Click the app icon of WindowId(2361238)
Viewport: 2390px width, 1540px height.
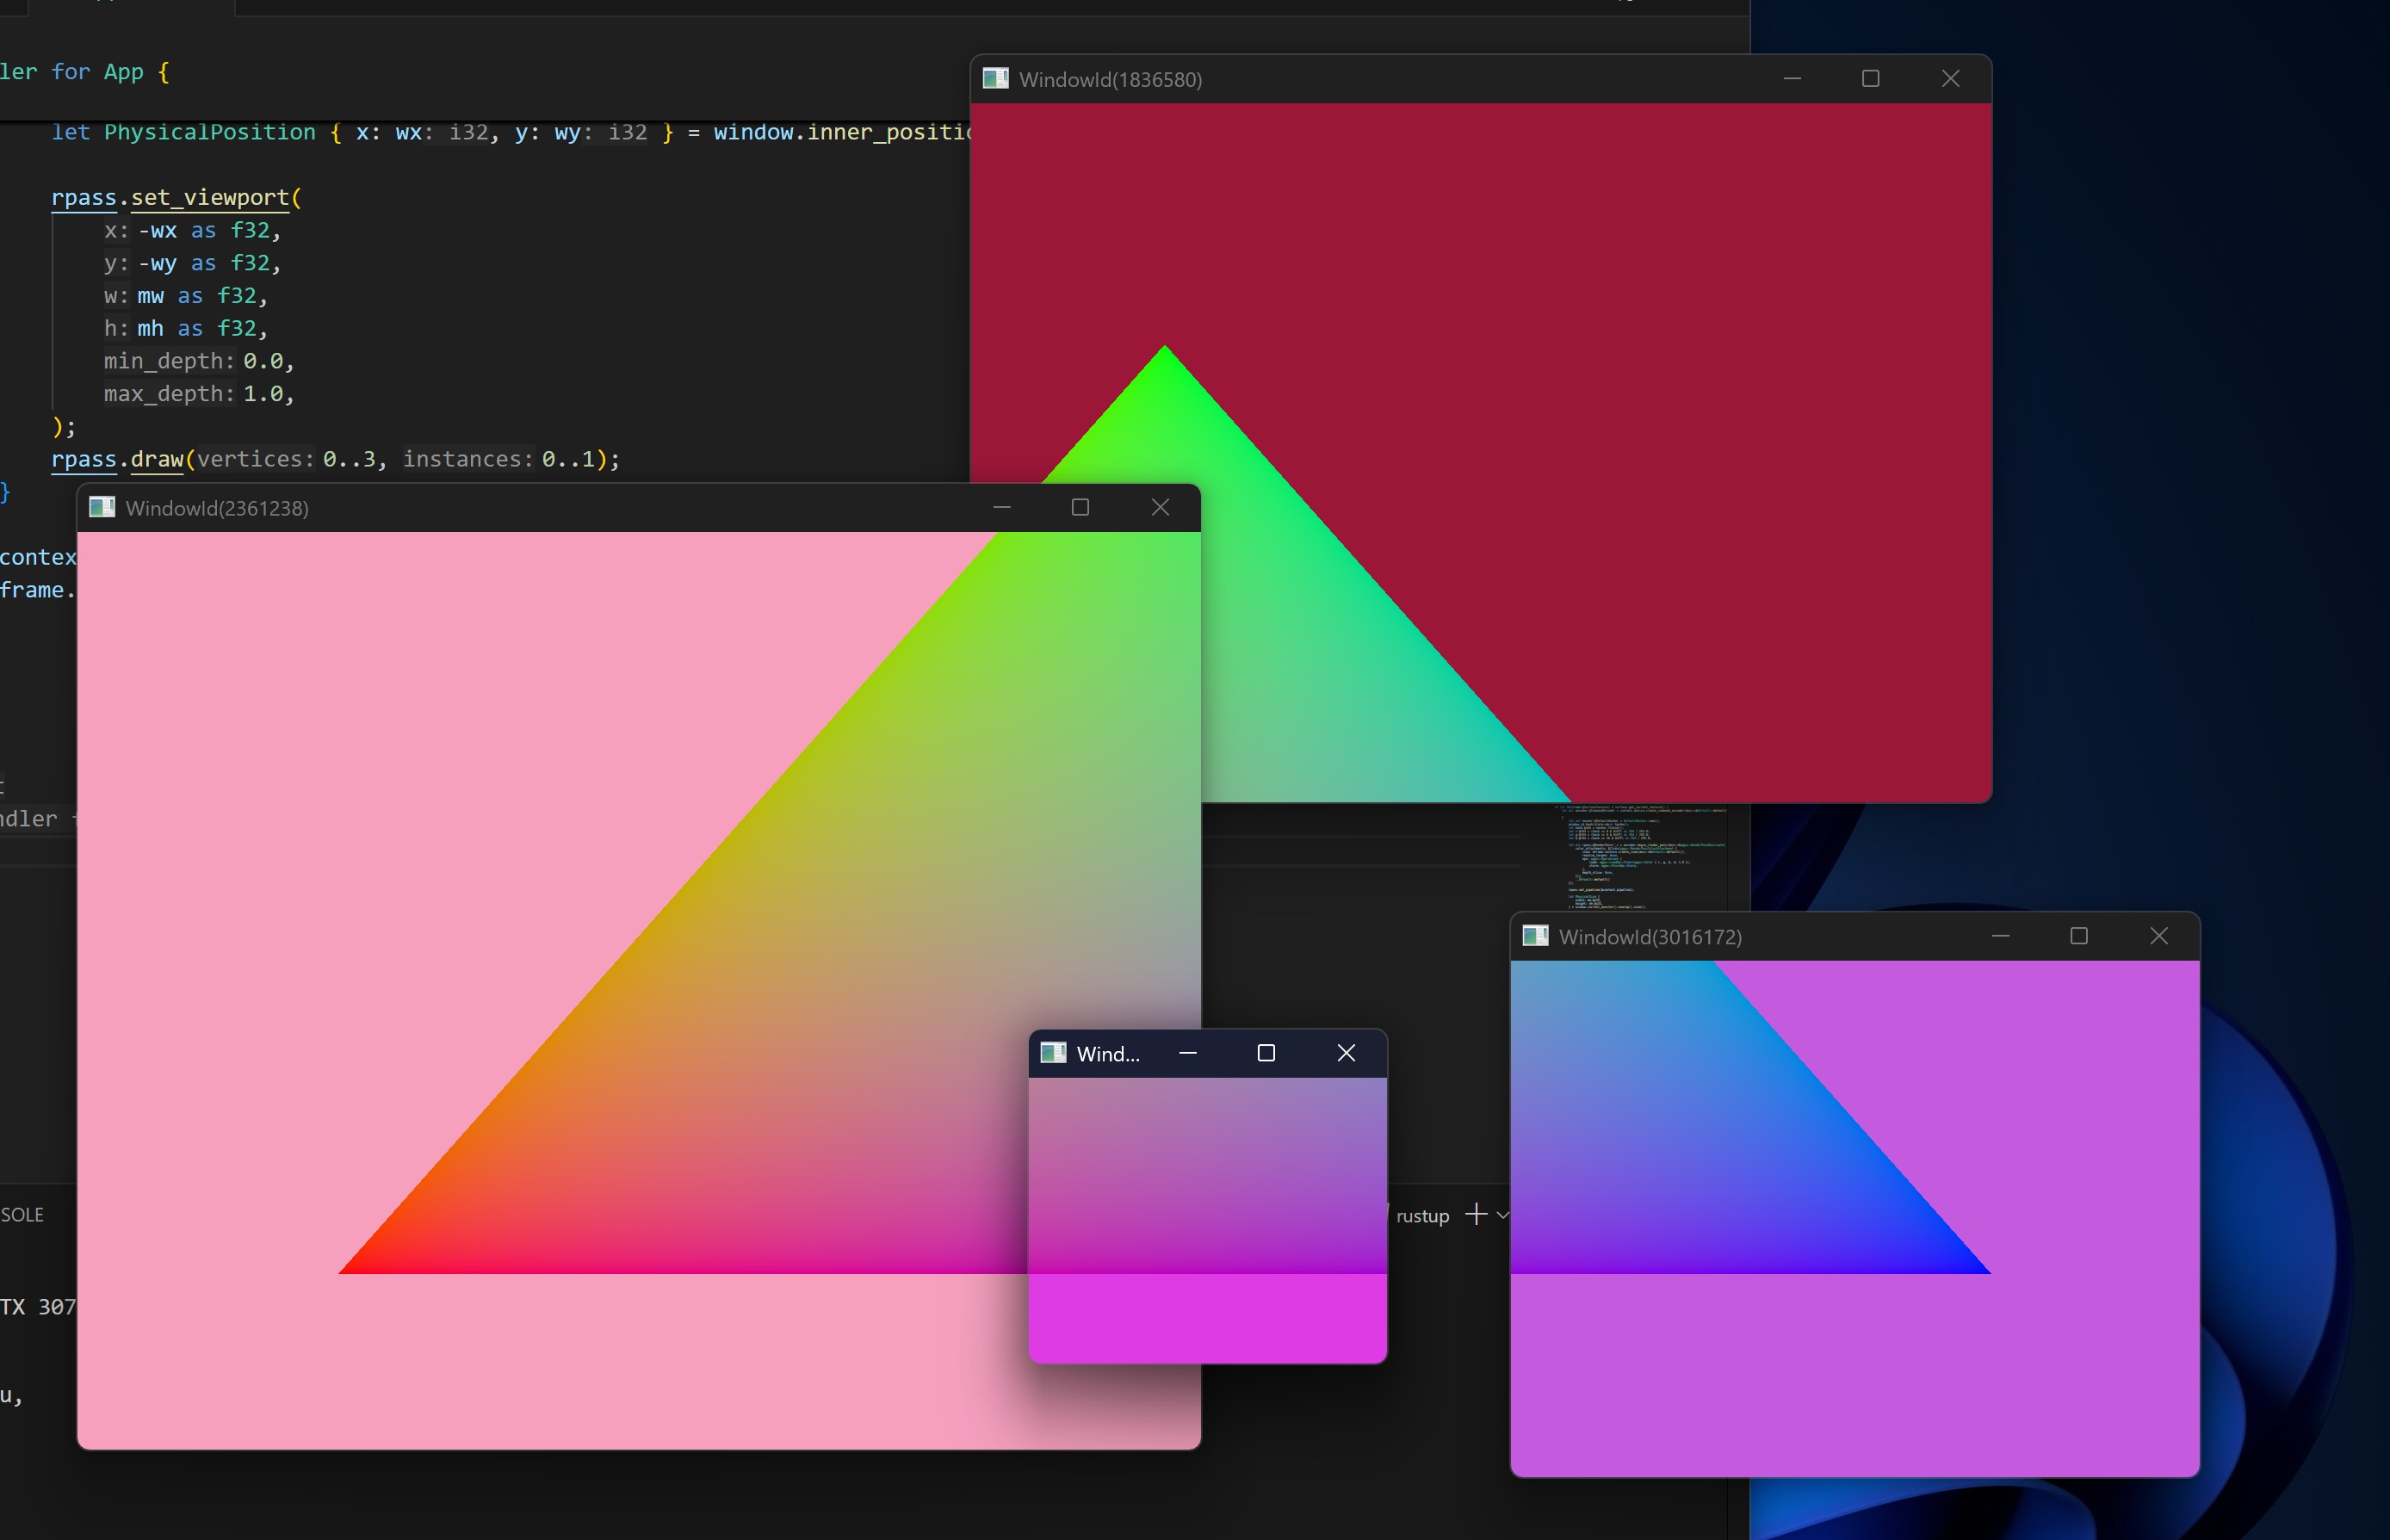click(102, 507)
